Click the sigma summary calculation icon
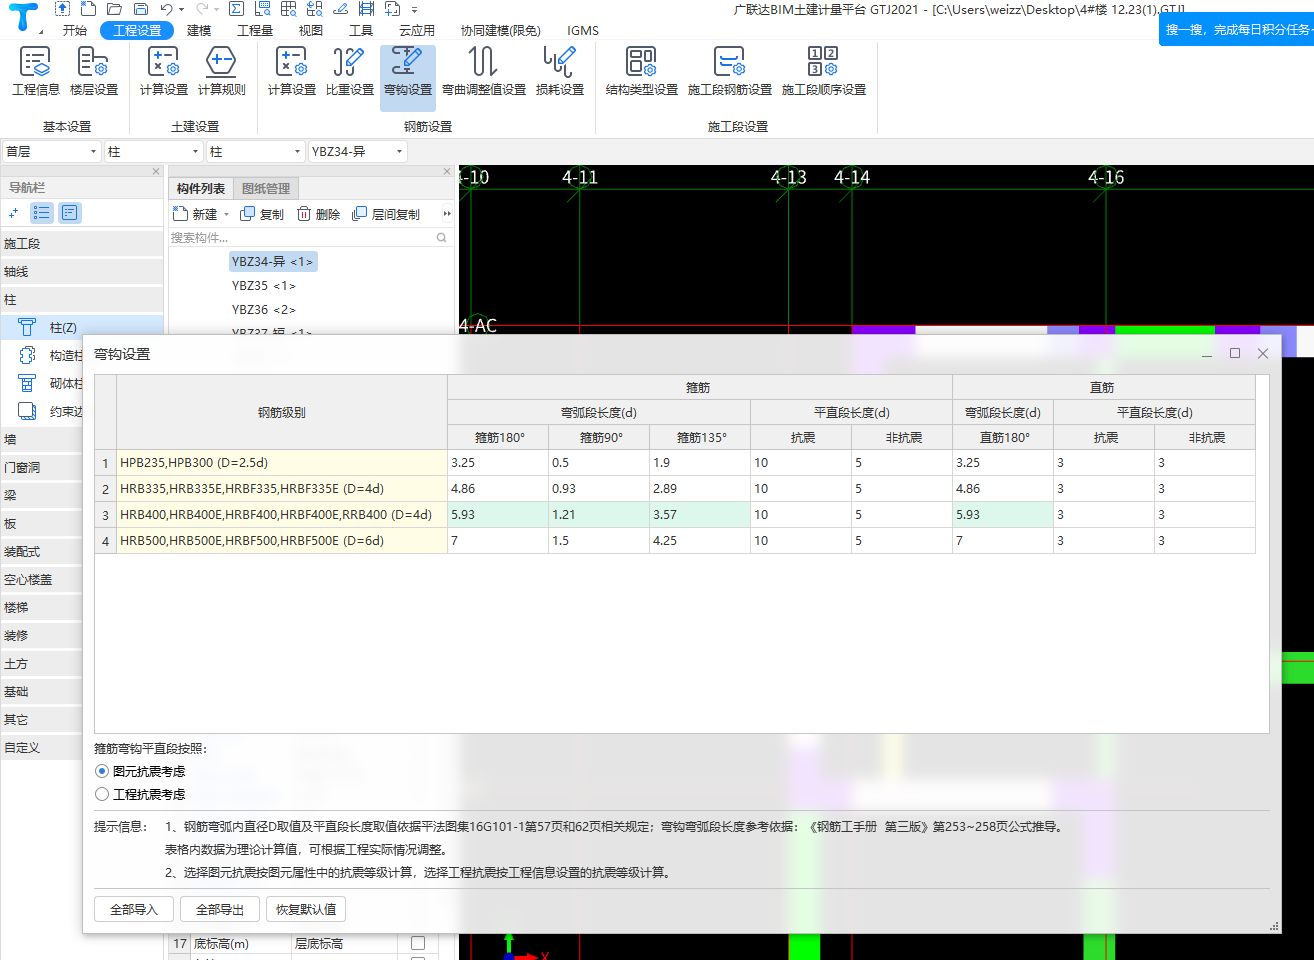The height and width of the screenshot is (960, 1314). (237, 9)
